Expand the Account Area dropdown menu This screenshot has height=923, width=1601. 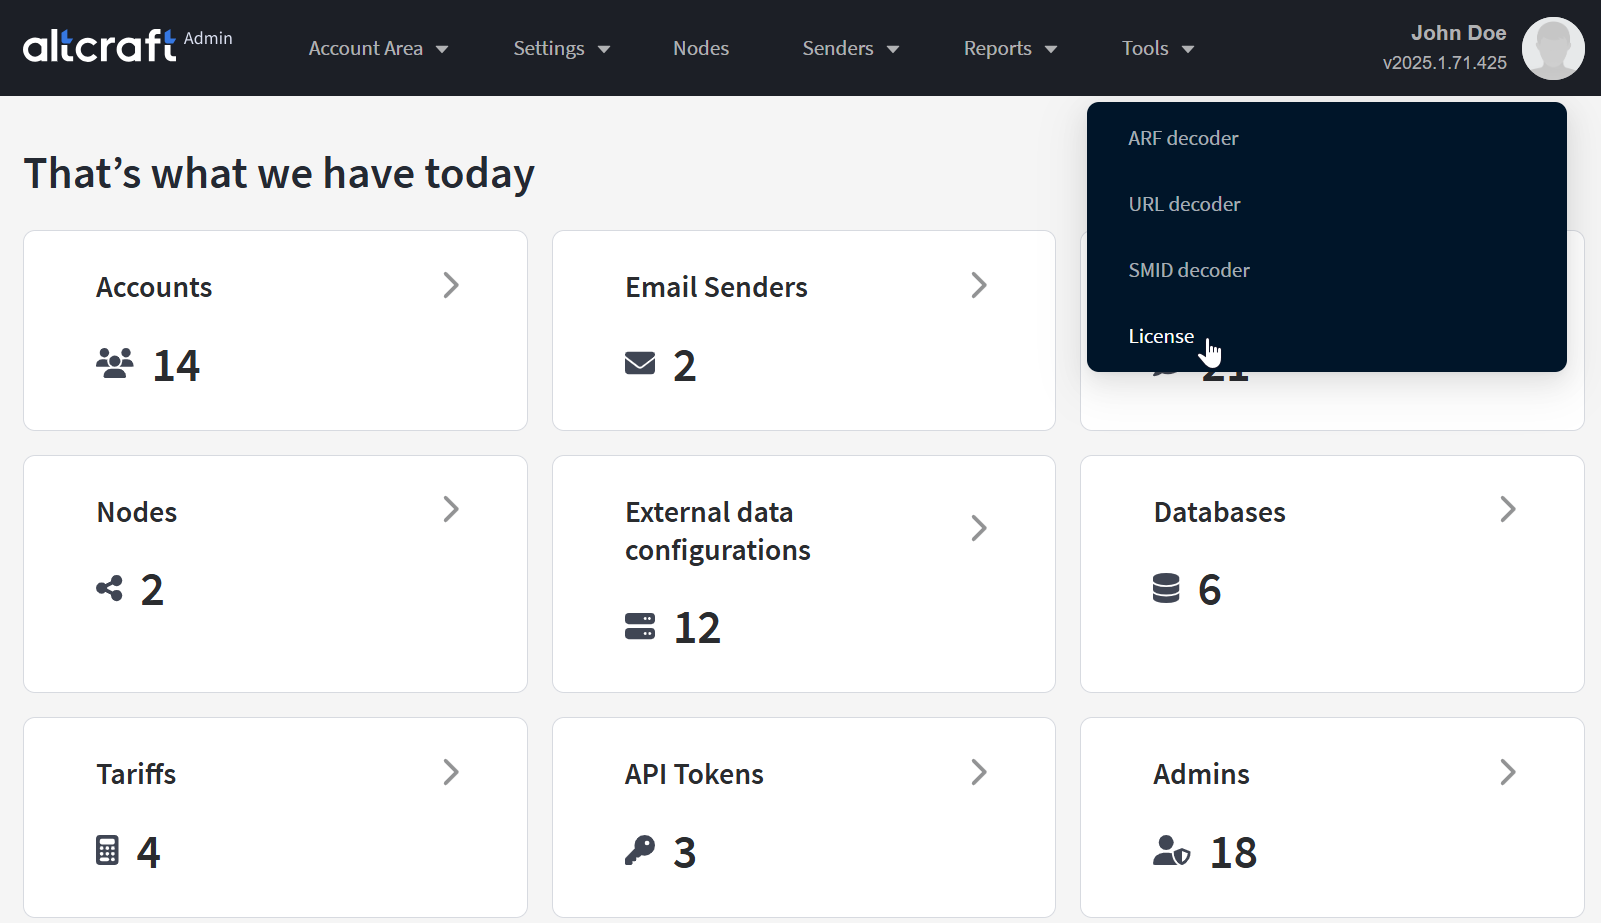(x=378, y=48)
